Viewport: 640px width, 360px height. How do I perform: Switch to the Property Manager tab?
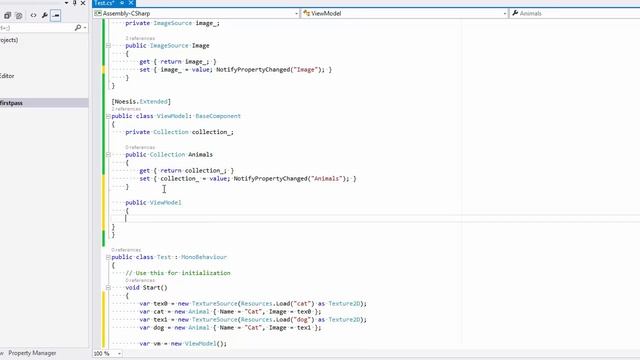click(32, 353)
